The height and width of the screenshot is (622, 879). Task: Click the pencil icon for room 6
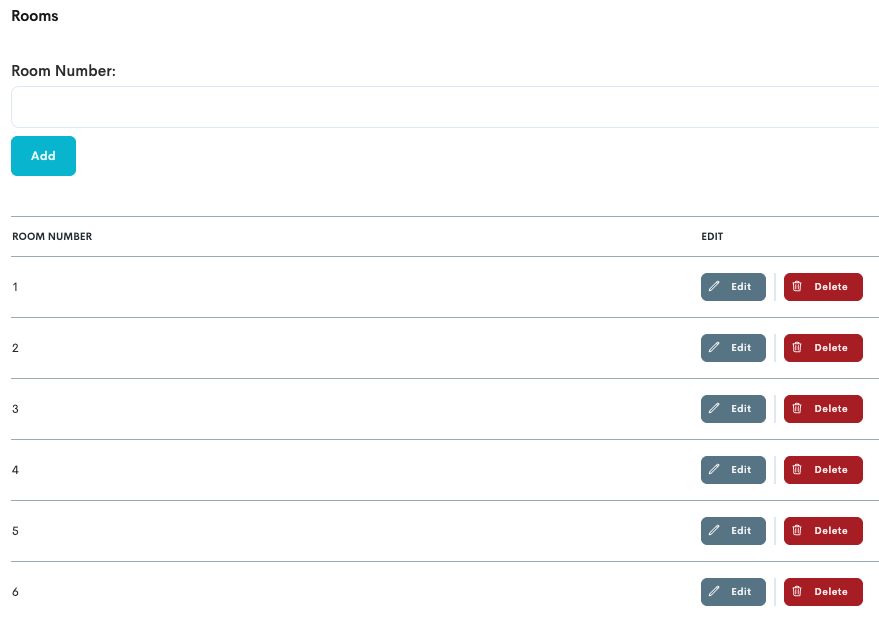pos(714,592)
